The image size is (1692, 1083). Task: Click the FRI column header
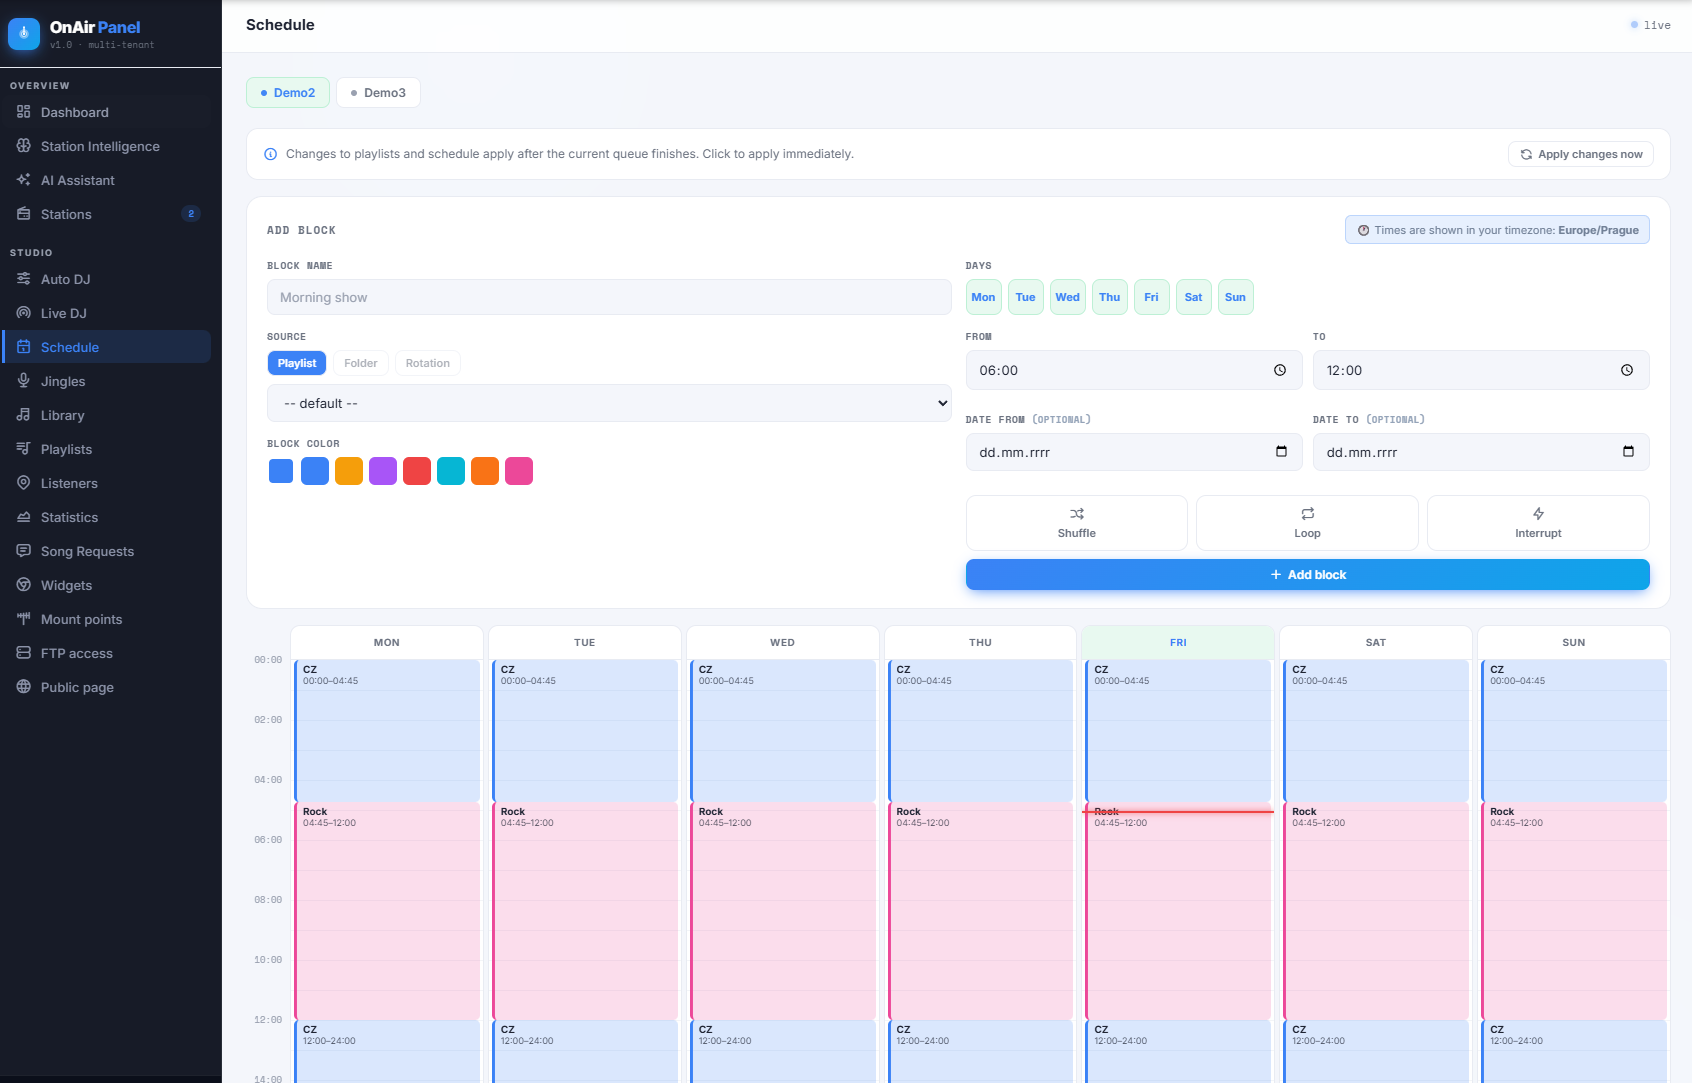pos(1178,642)
